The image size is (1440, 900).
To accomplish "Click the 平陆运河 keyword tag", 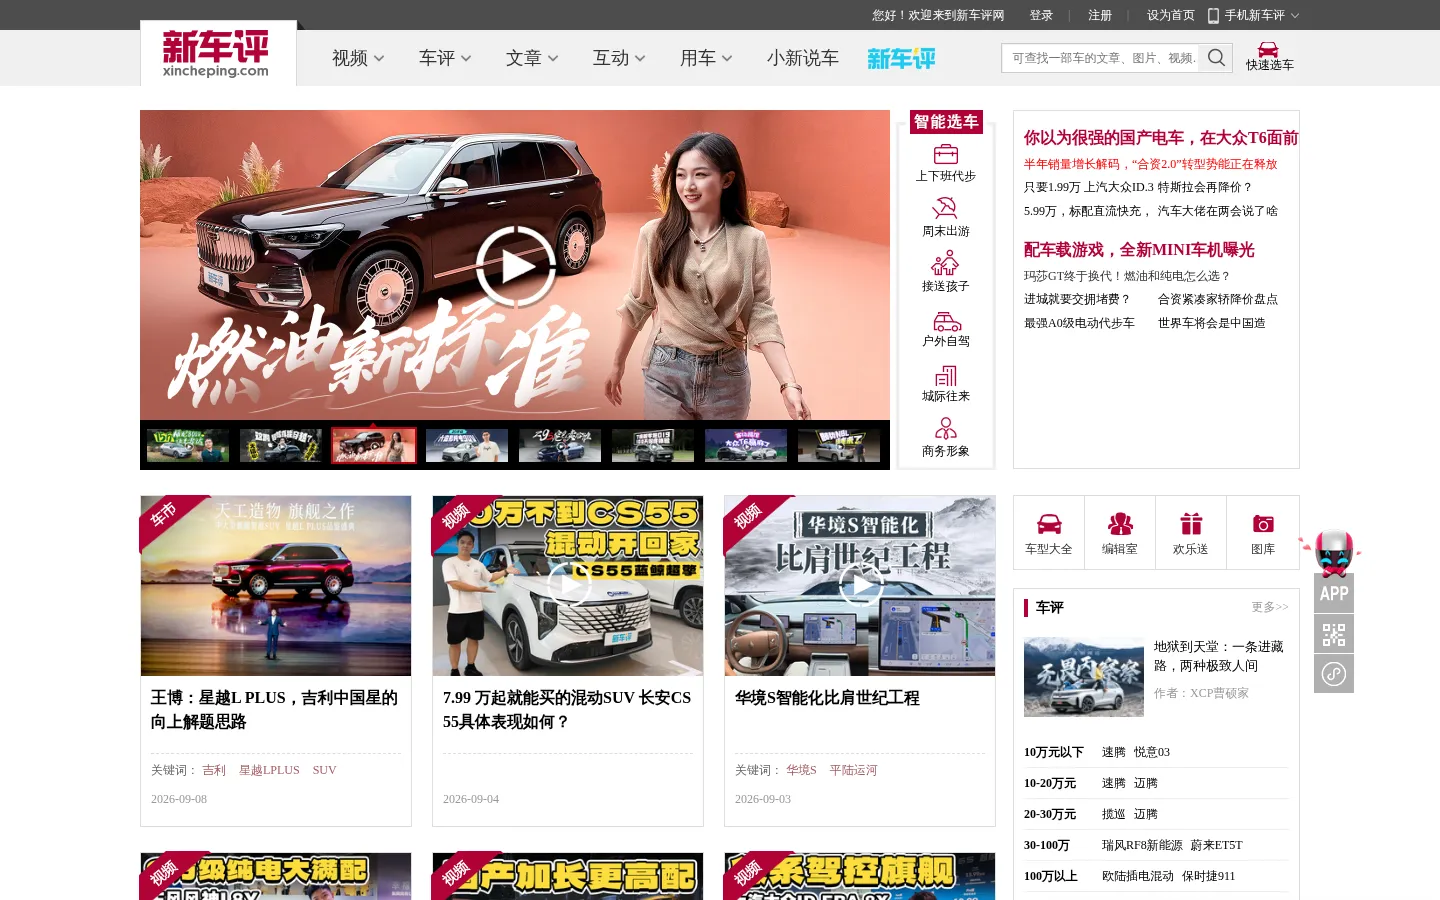I will (853, 770).
